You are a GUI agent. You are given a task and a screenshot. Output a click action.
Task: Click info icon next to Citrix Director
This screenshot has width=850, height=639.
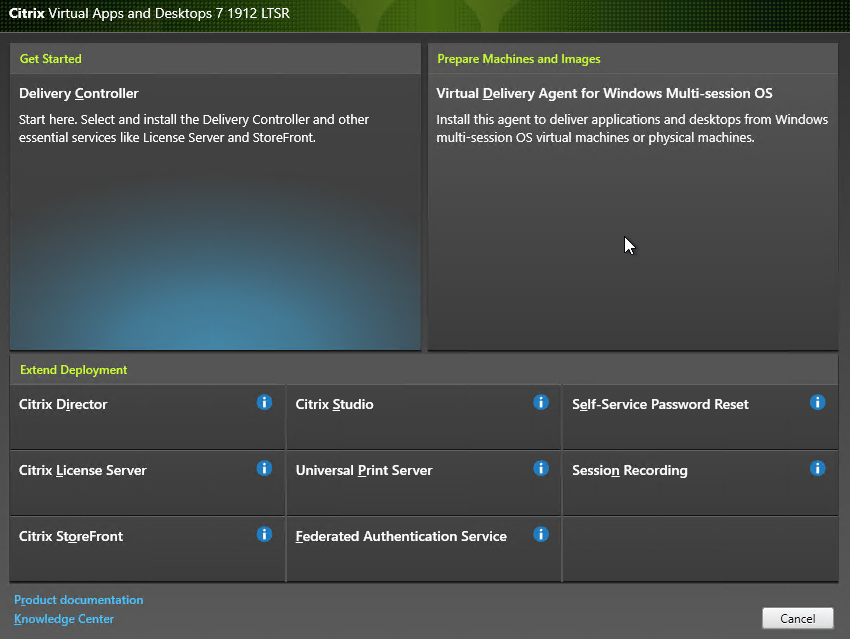click(264, 403)
